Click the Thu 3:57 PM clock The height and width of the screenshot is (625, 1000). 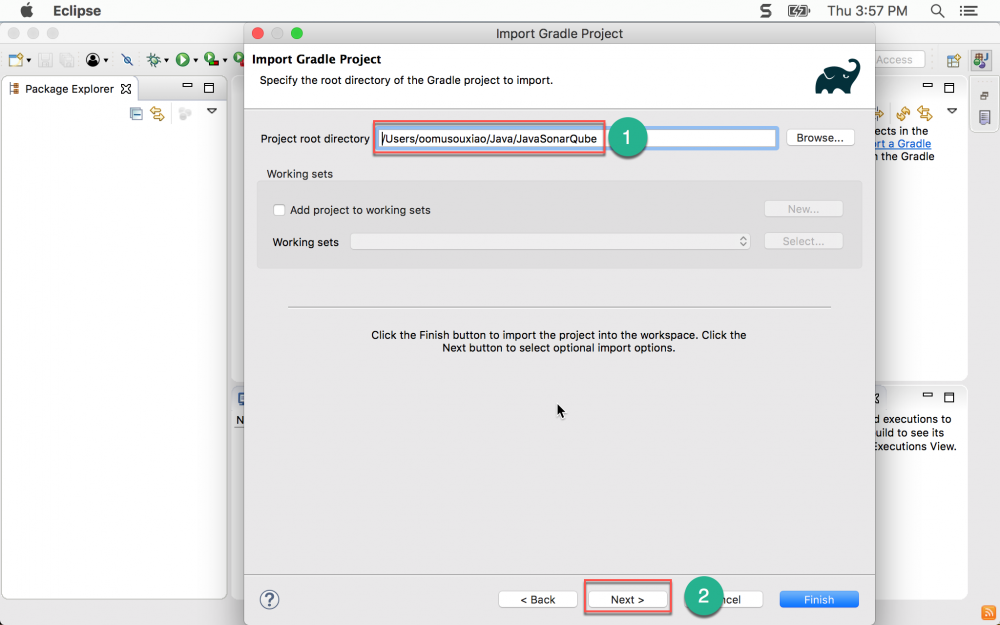(x=867, y=11)
